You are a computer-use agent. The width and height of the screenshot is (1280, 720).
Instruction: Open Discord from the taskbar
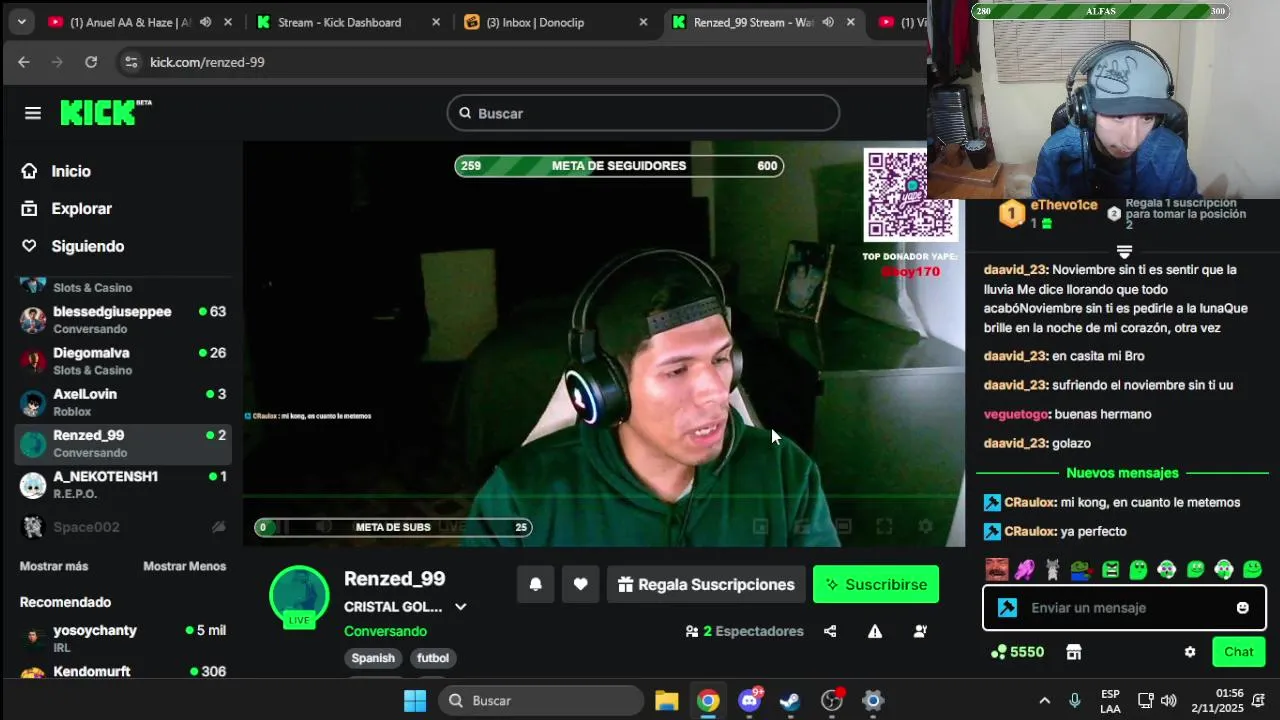click(x=749, y=700)
